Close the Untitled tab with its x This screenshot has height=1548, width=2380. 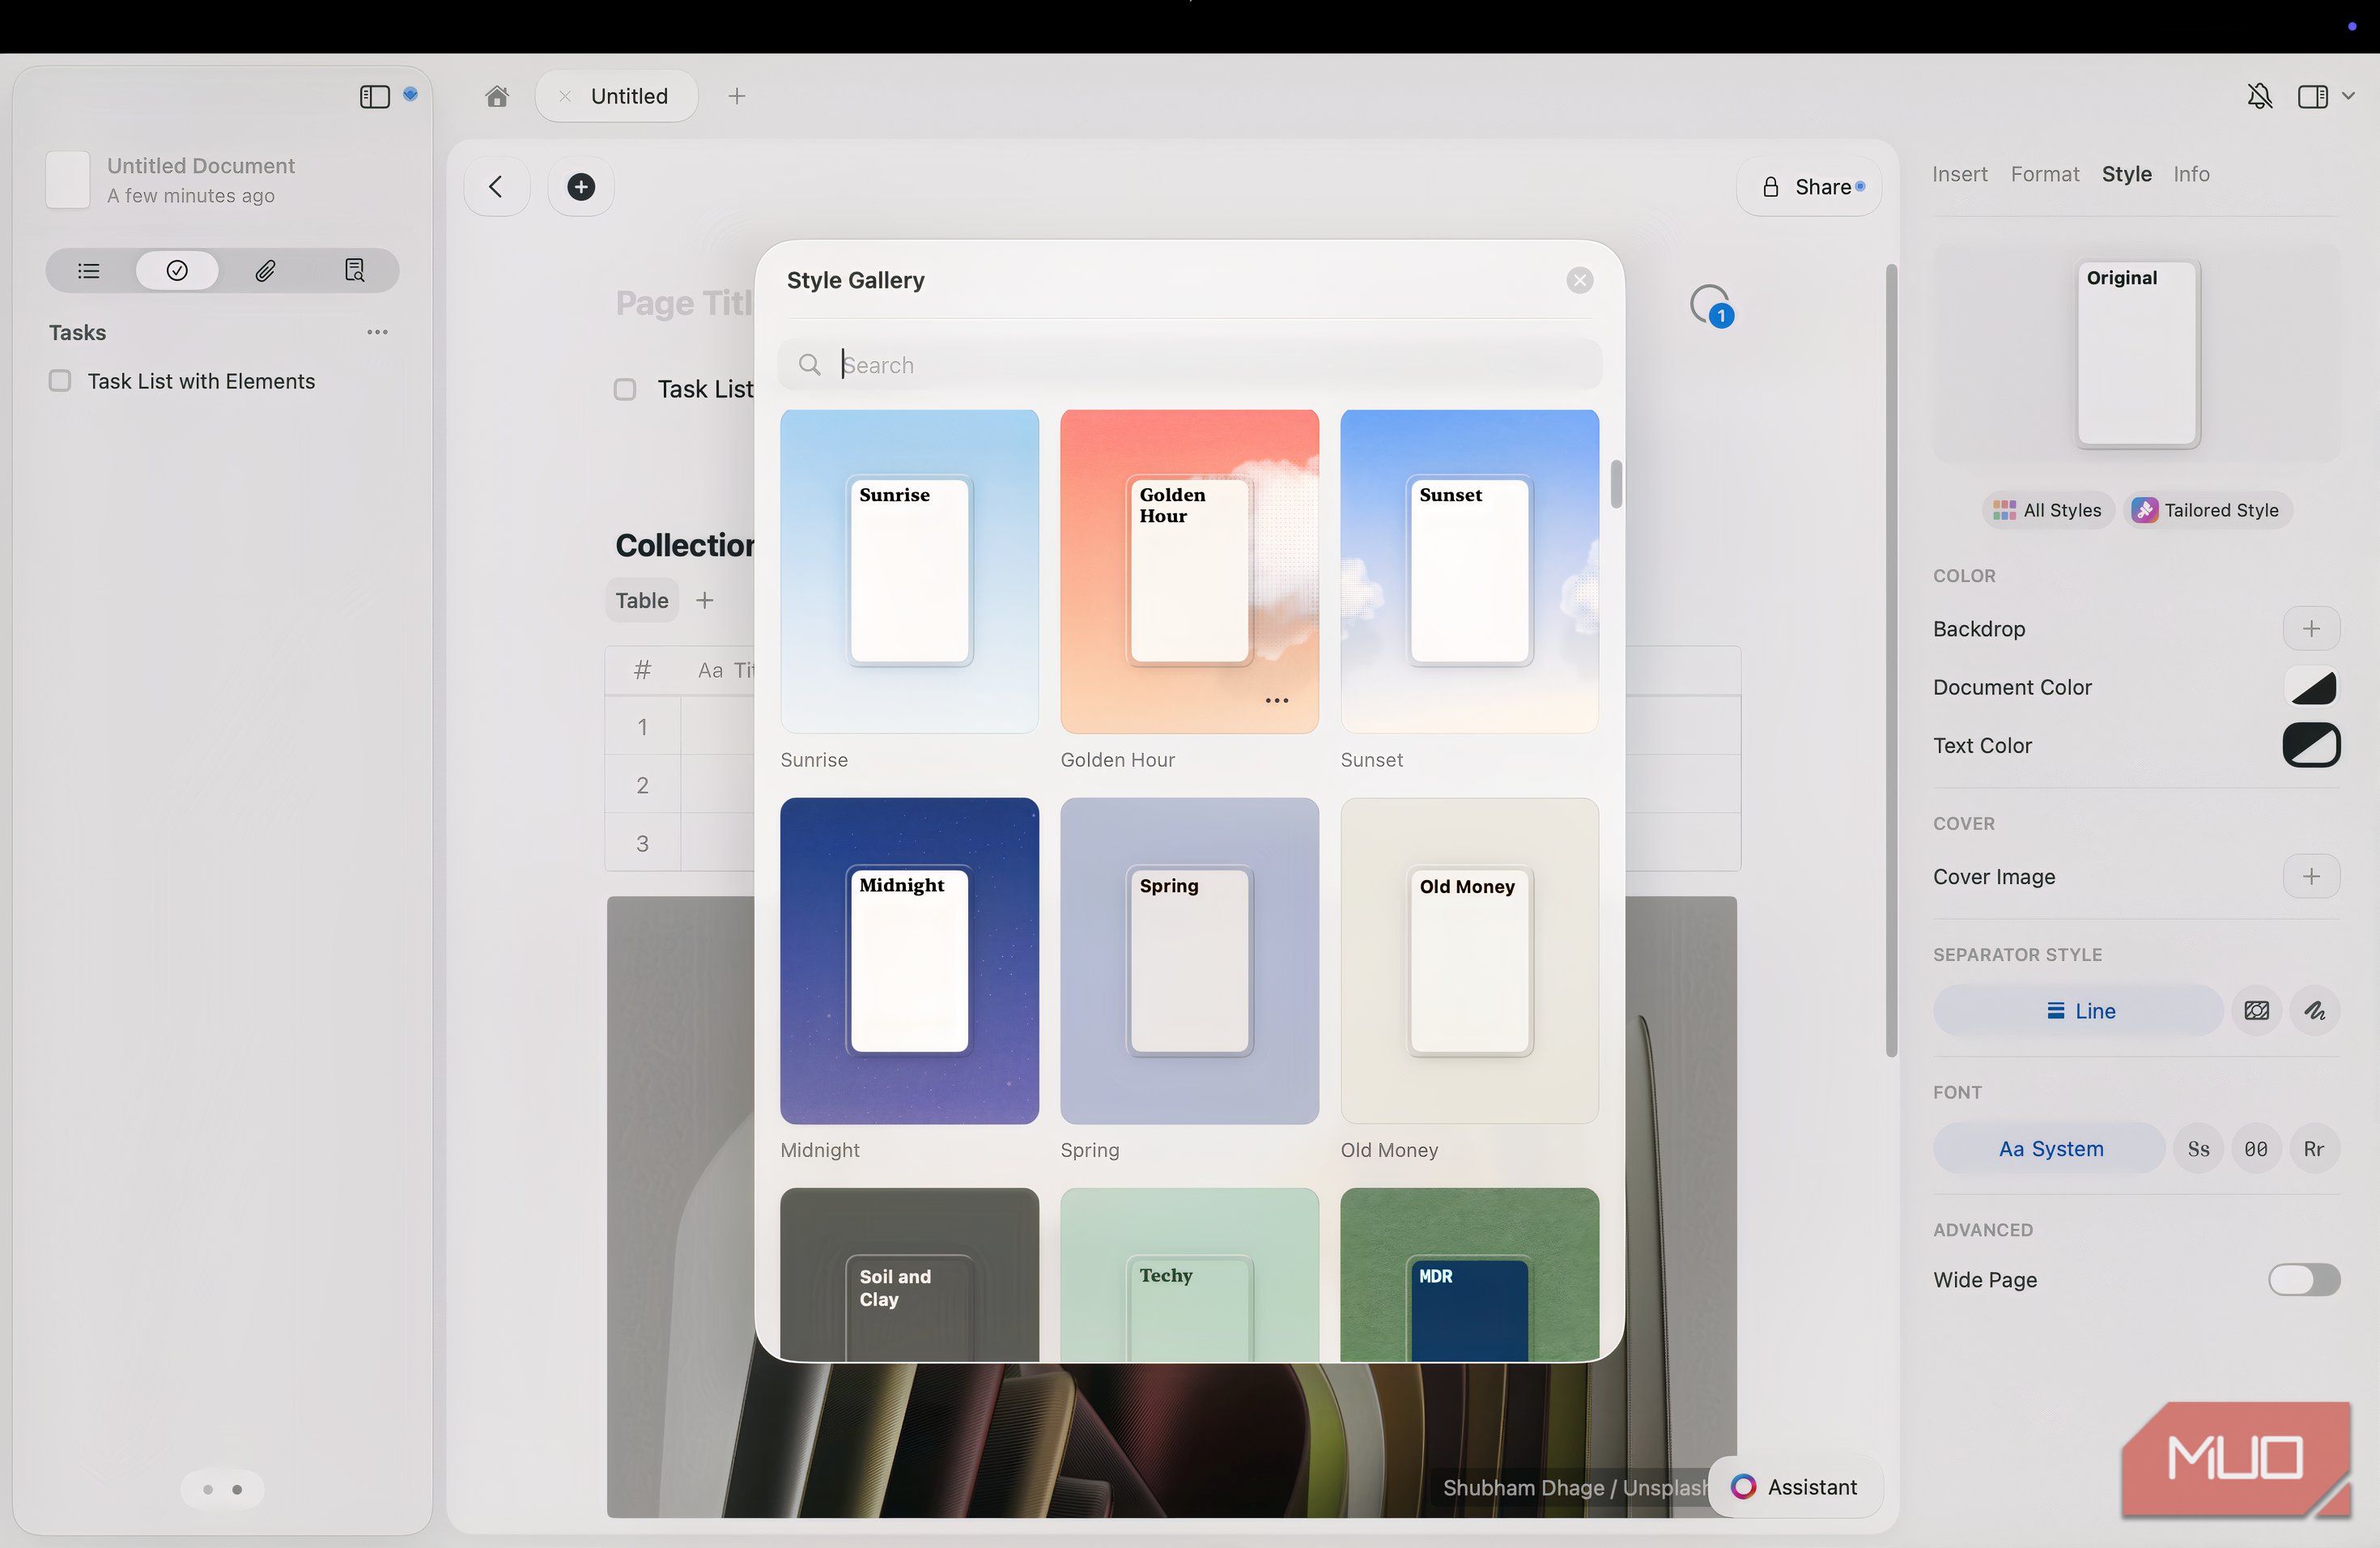[565, 96]
